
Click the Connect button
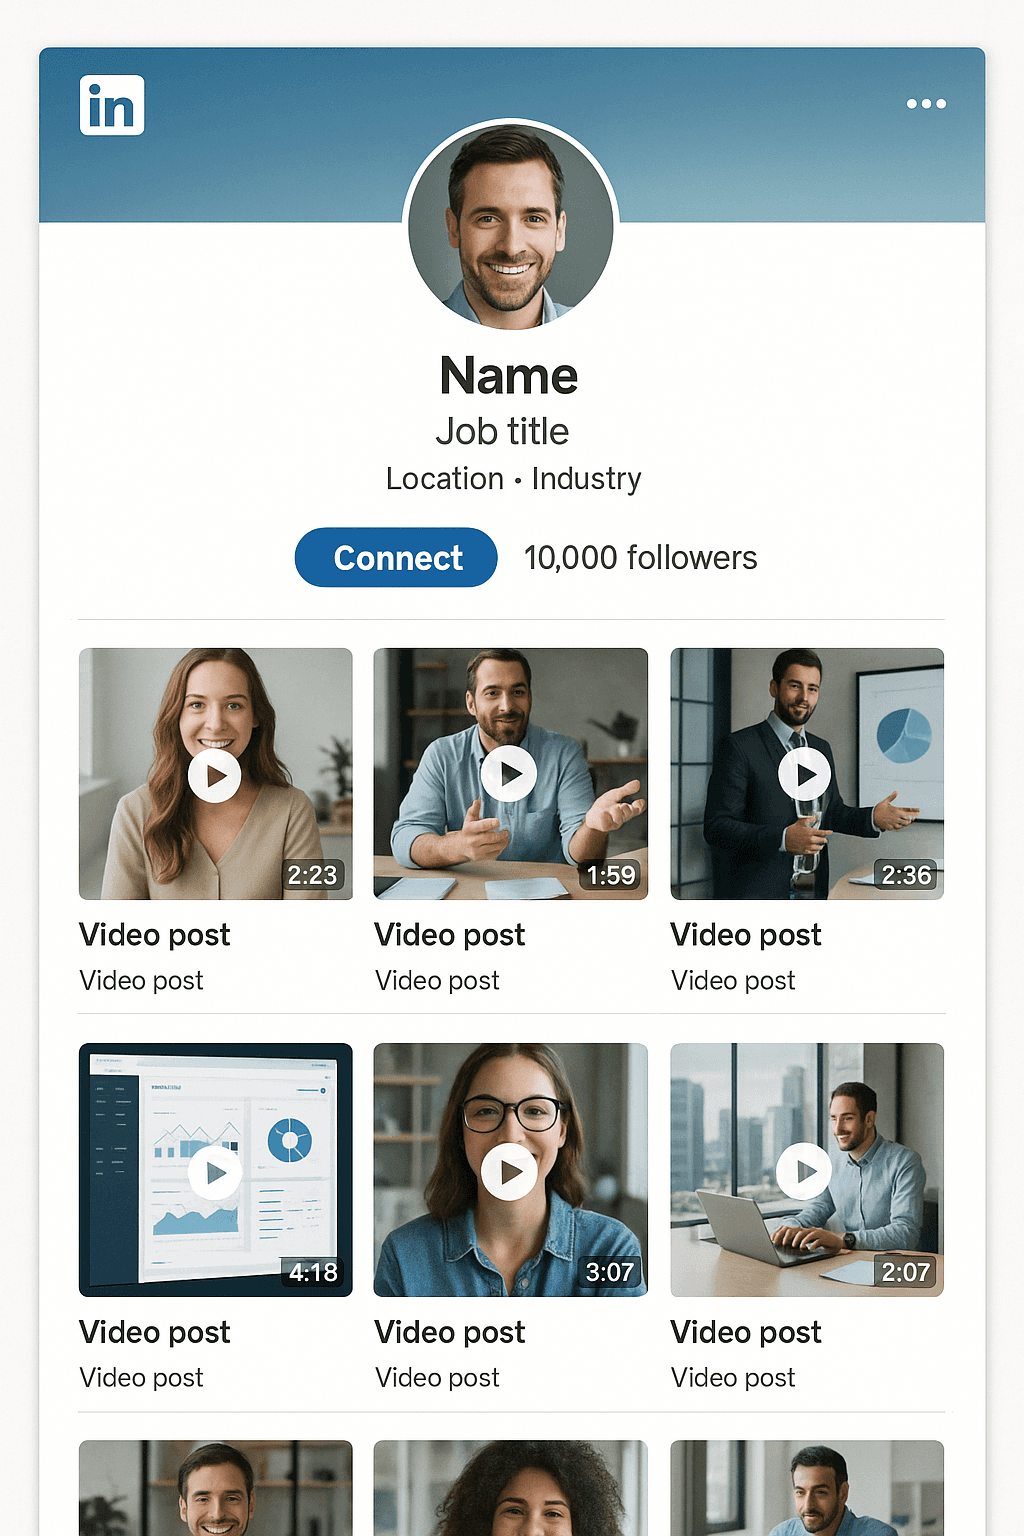(395, 557)
